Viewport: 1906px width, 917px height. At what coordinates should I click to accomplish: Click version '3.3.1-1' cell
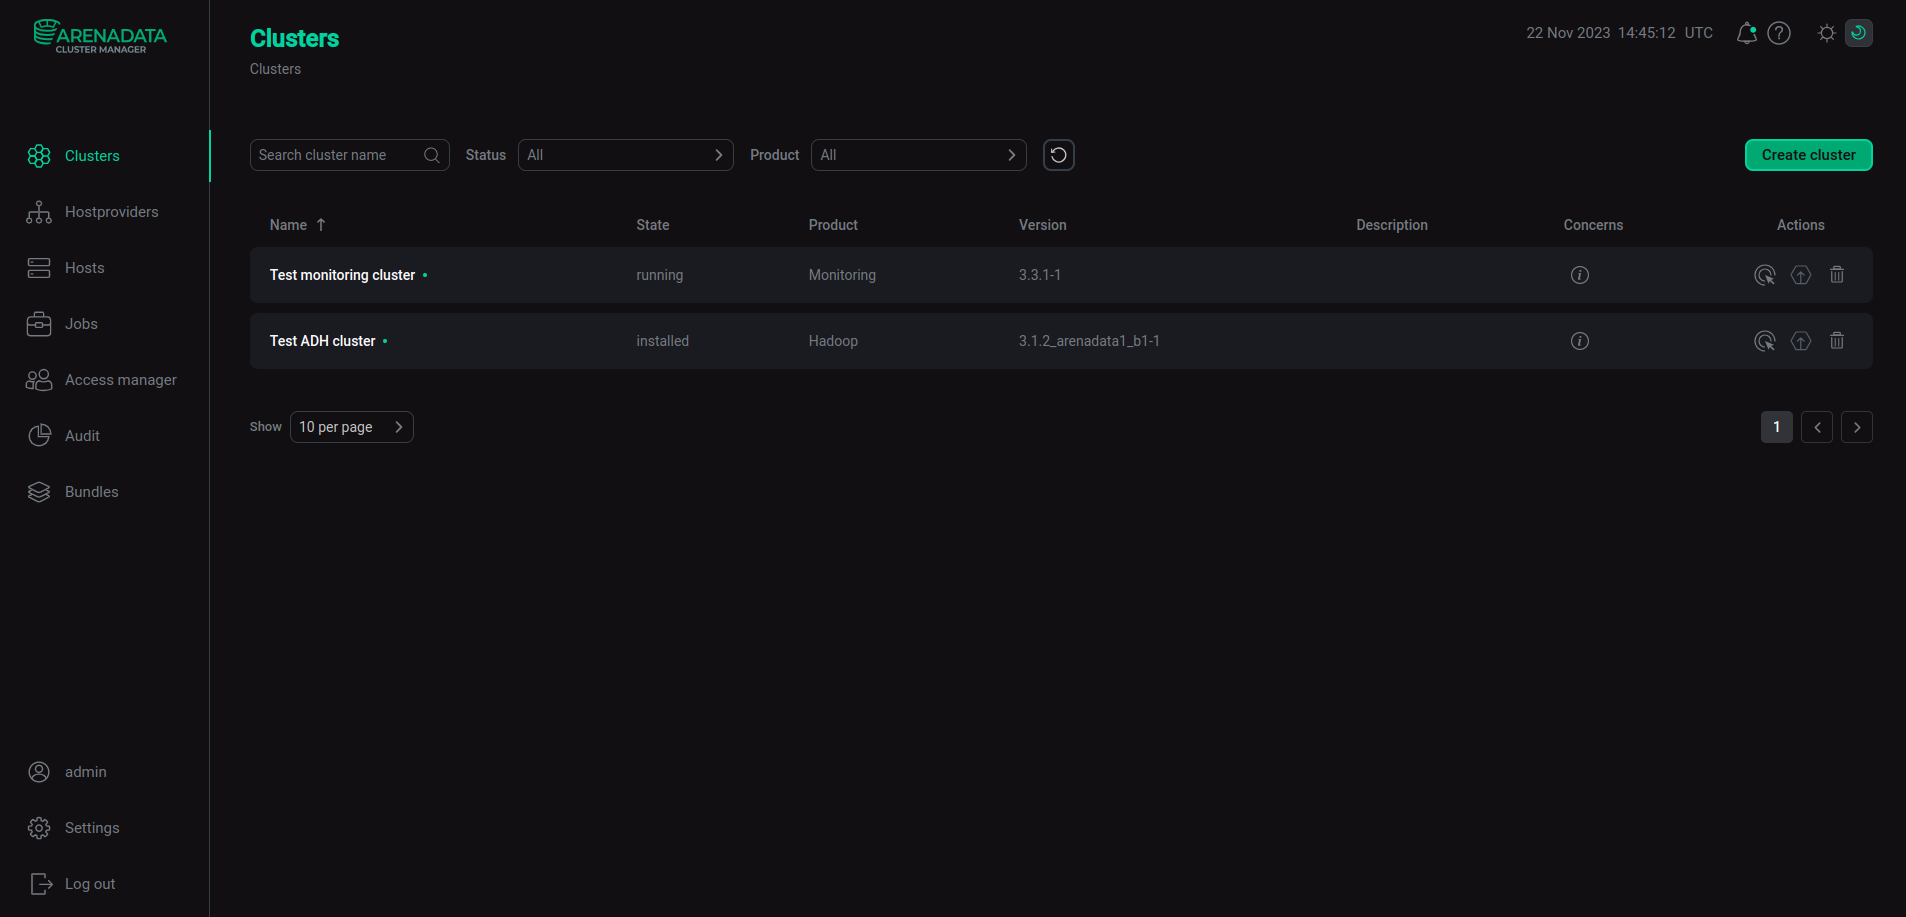(x=1040, y=275)
